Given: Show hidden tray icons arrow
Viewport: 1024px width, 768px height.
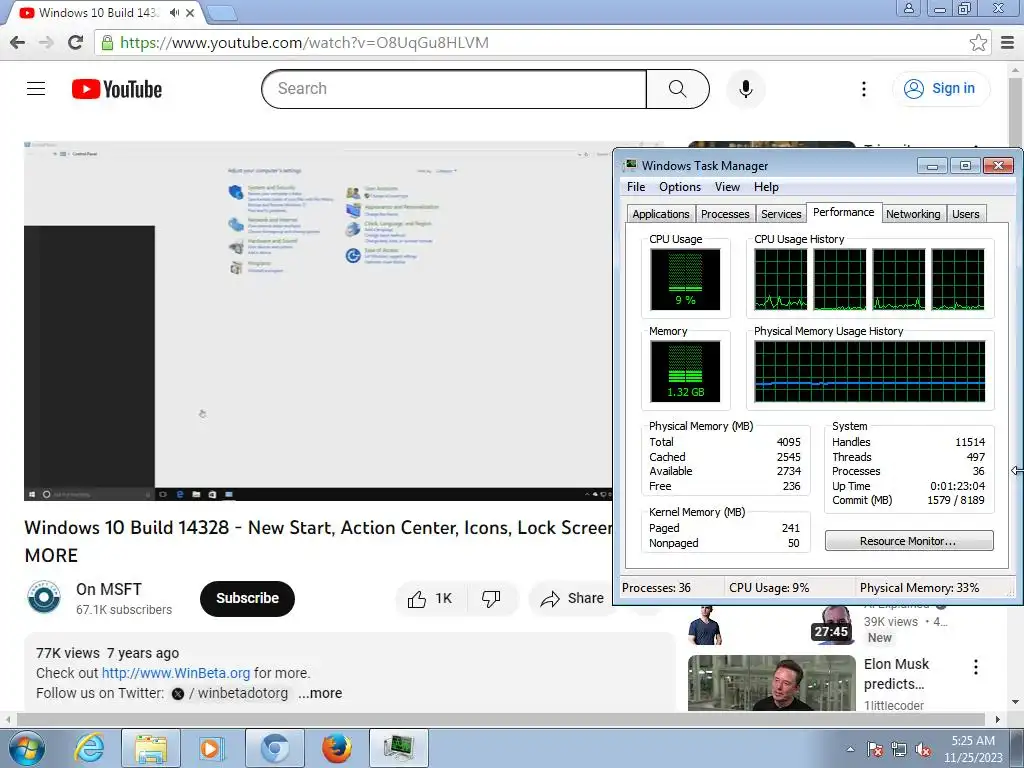Looking at the screenshot, I should 850,749.
